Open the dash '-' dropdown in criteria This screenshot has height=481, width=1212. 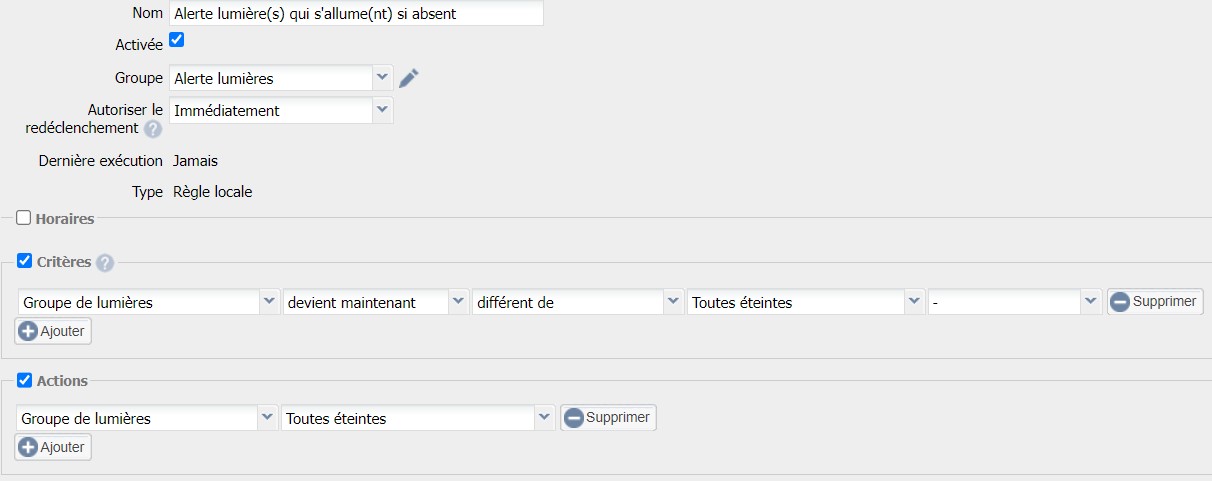pos(1015,302)
